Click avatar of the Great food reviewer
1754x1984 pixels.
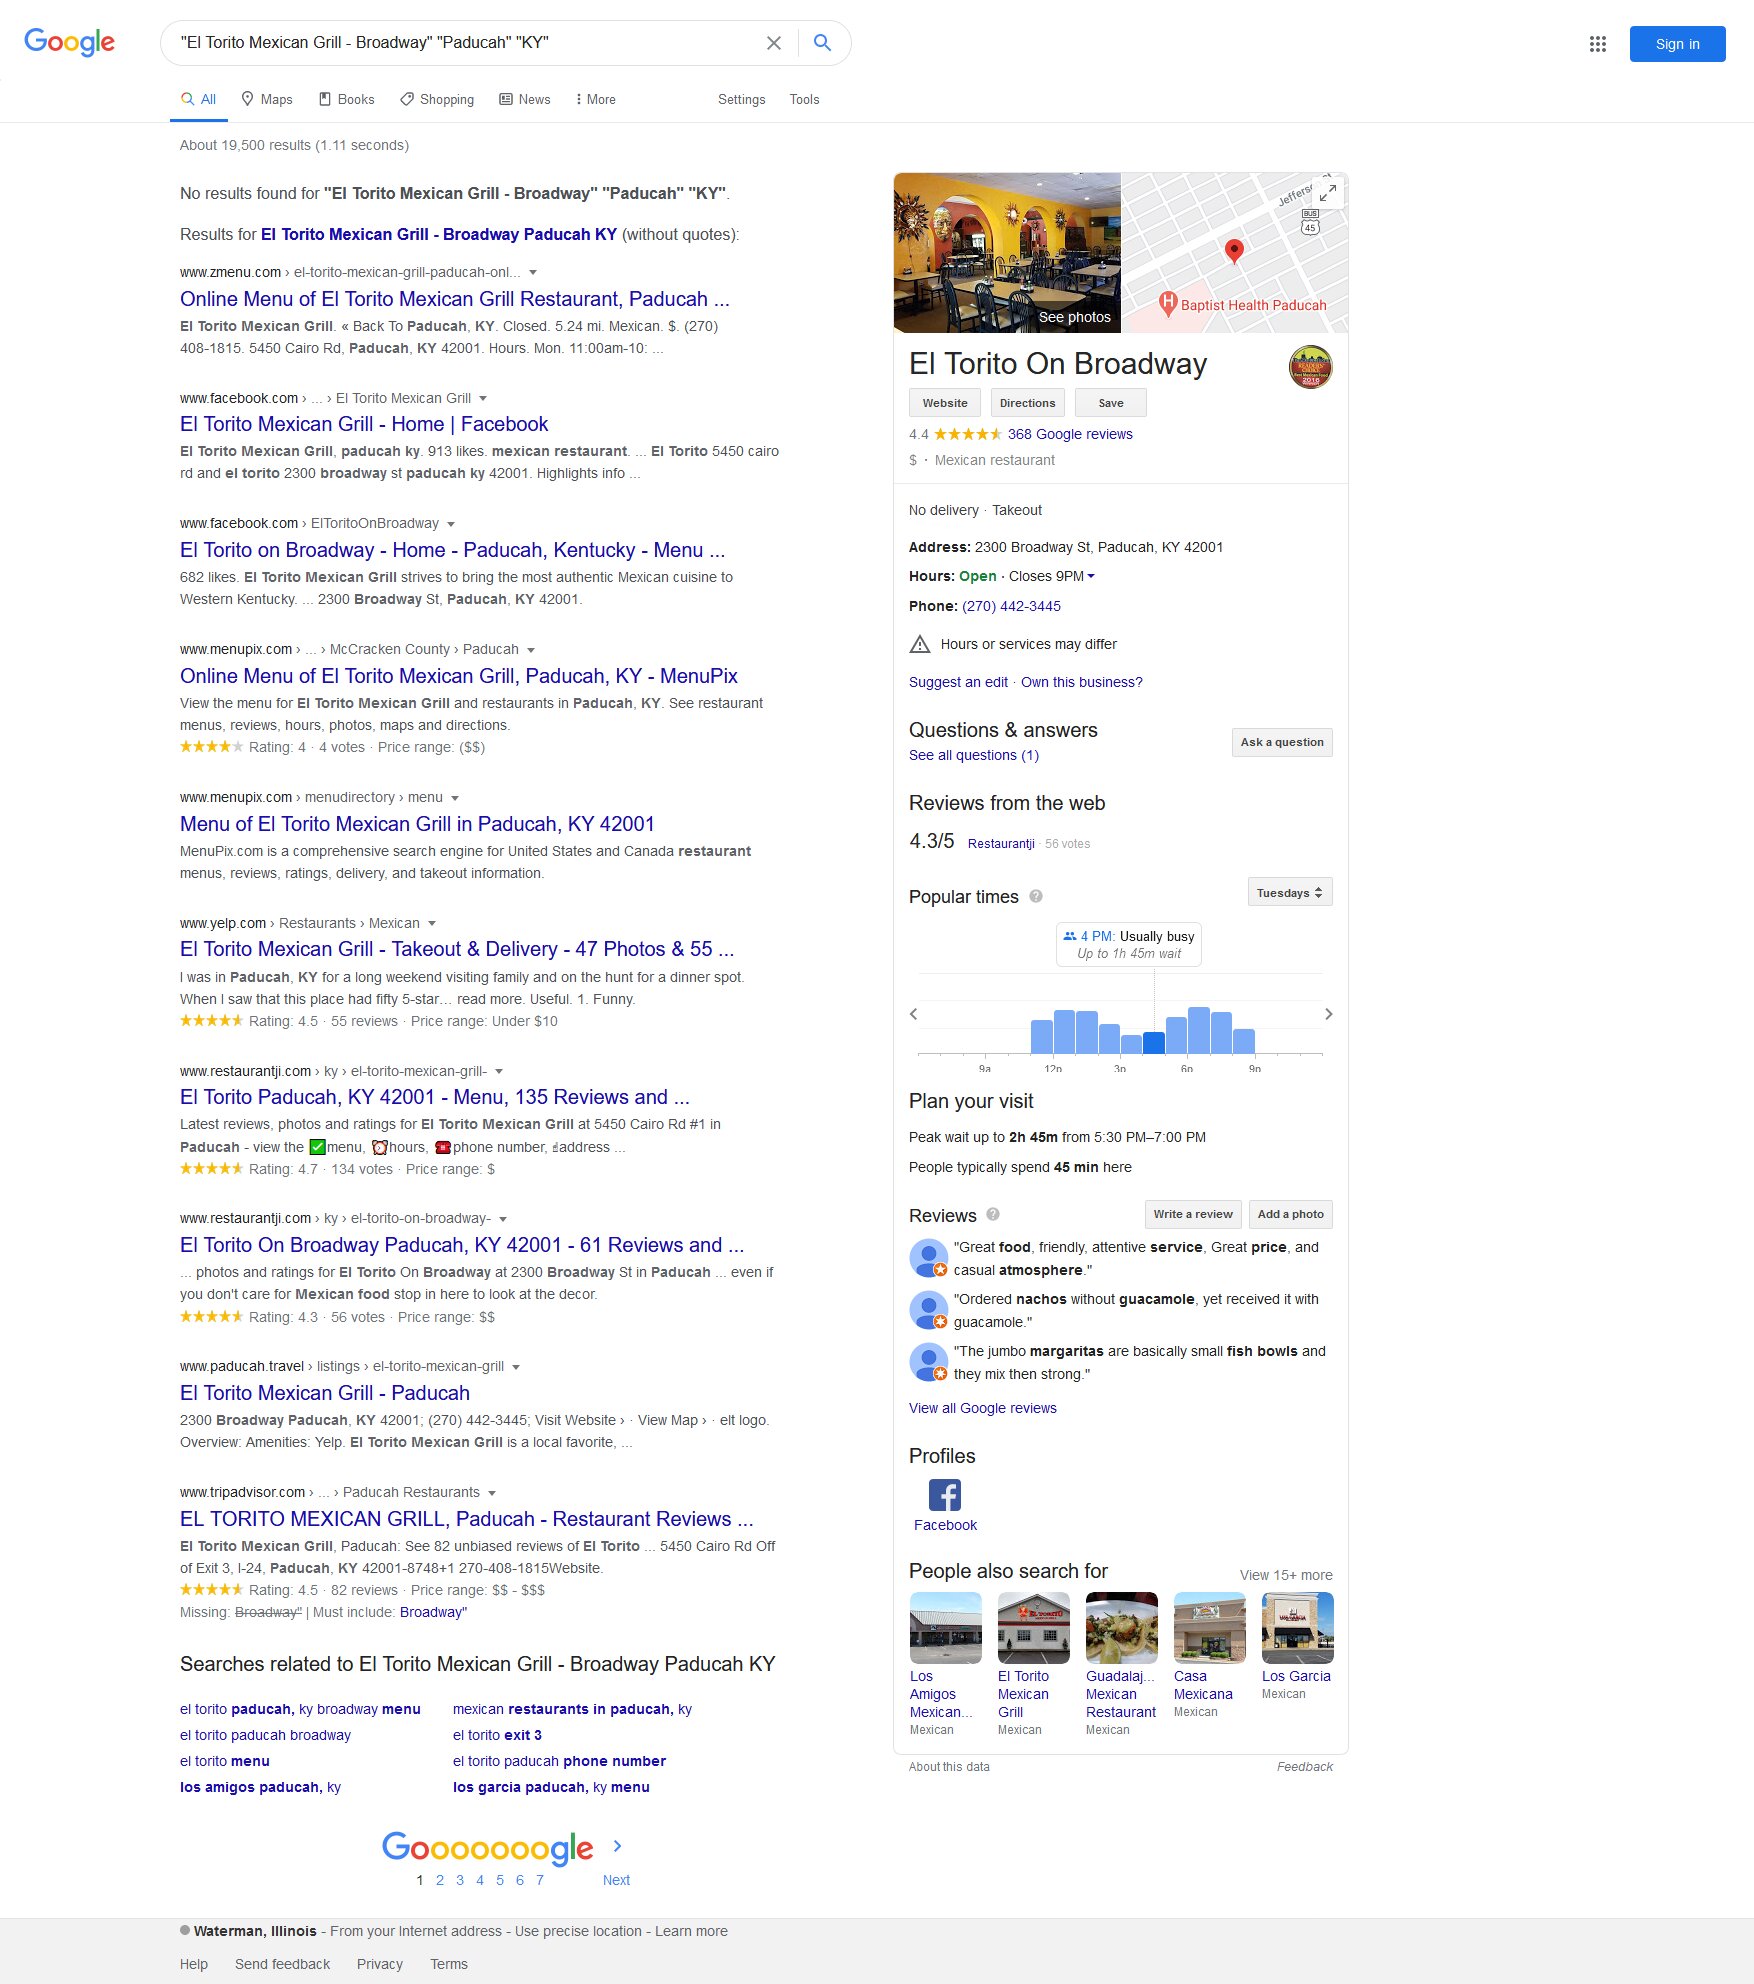(928, 1258)
